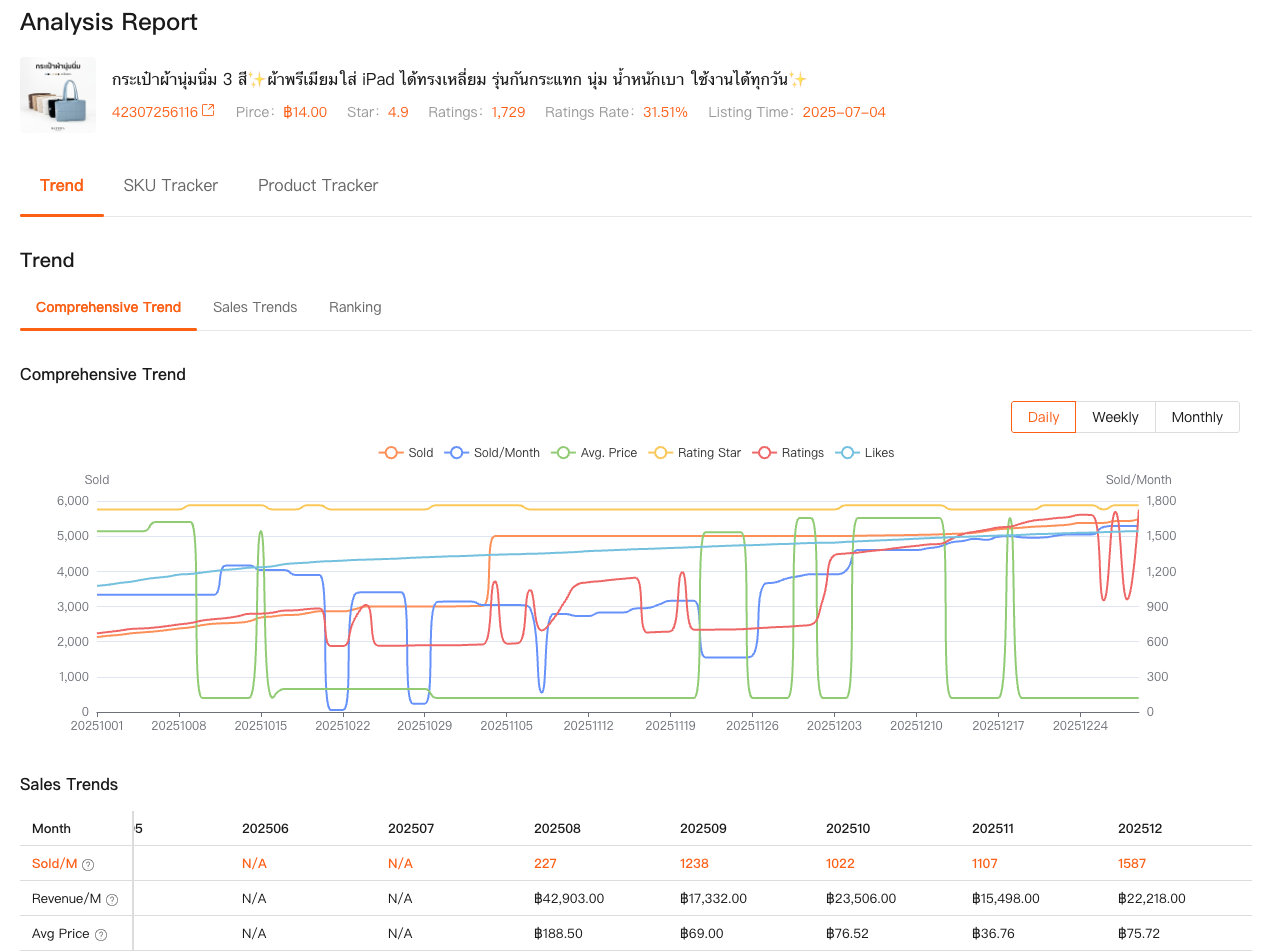Select the Daily chart interval
The width and height of the screenshot is (1267, 952).
[x=1043, y=417]
